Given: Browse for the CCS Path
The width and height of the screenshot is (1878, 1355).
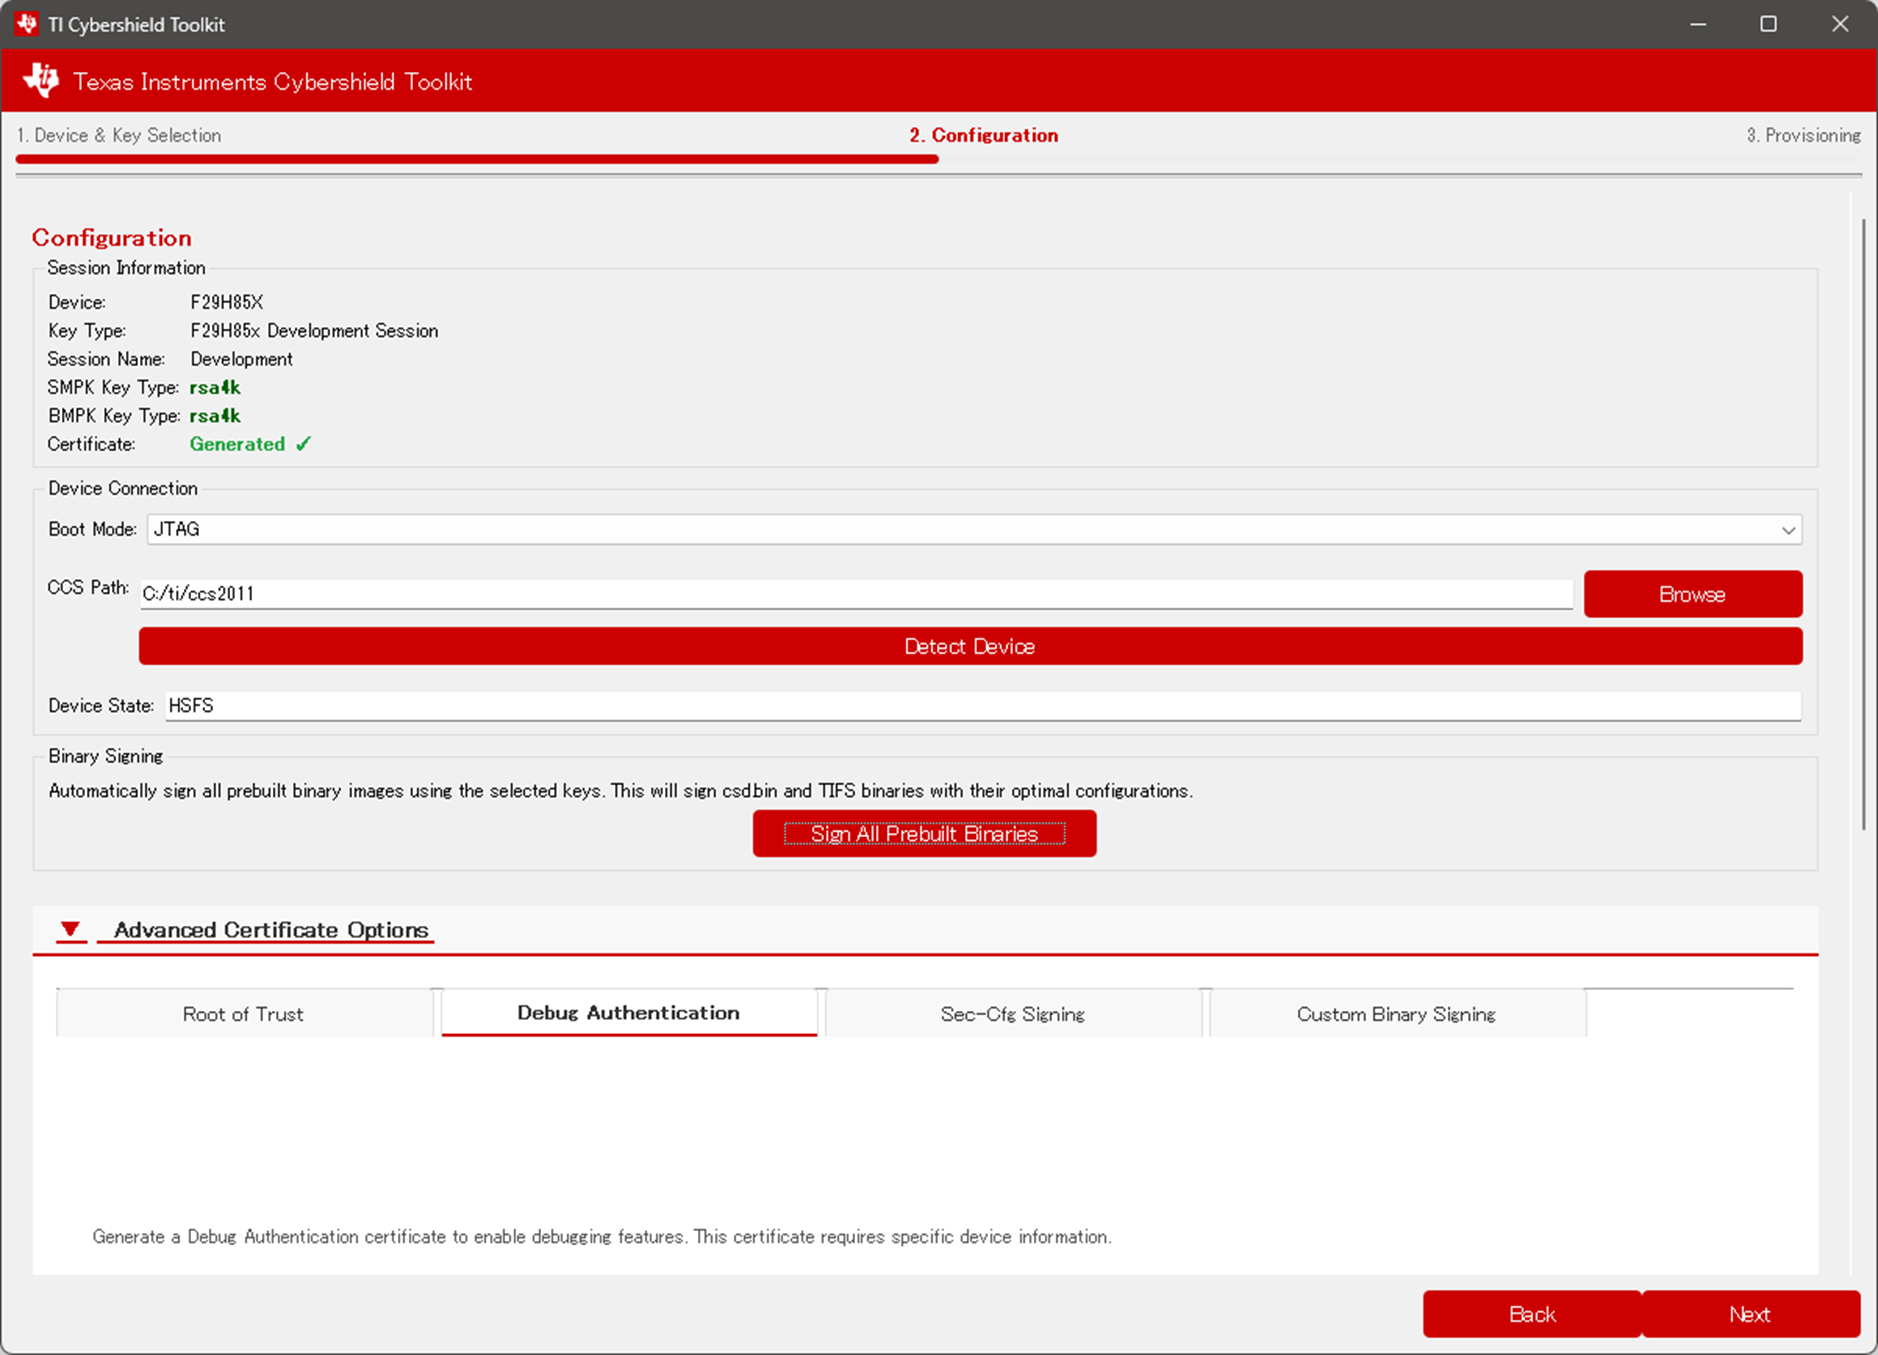Looking at the screenshot, I should tap(1693, 594).
